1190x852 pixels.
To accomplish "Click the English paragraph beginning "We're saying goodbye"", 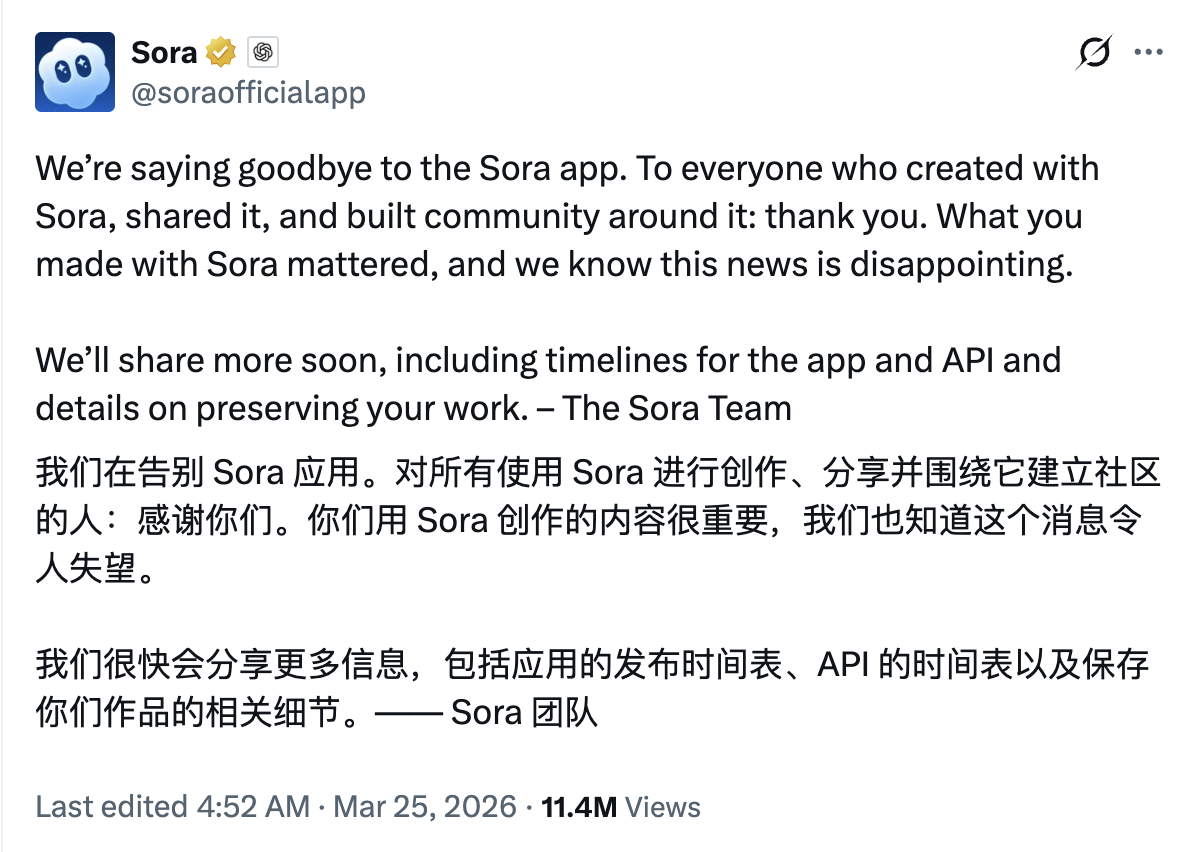I will (x=560, y=216).
